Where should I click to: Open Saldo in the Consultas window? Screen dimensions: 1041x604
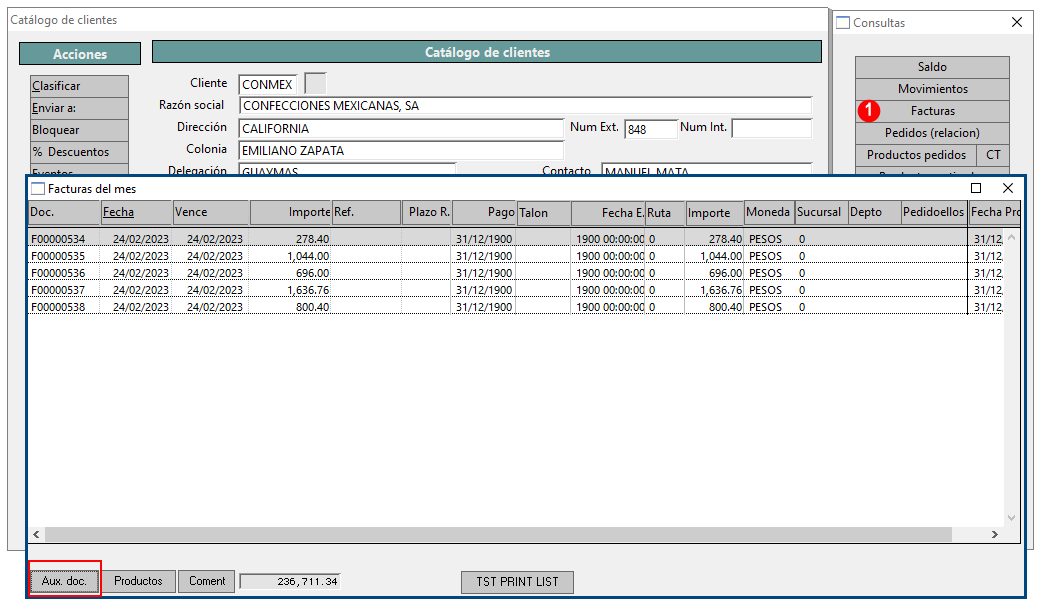(x=932, y=67)
